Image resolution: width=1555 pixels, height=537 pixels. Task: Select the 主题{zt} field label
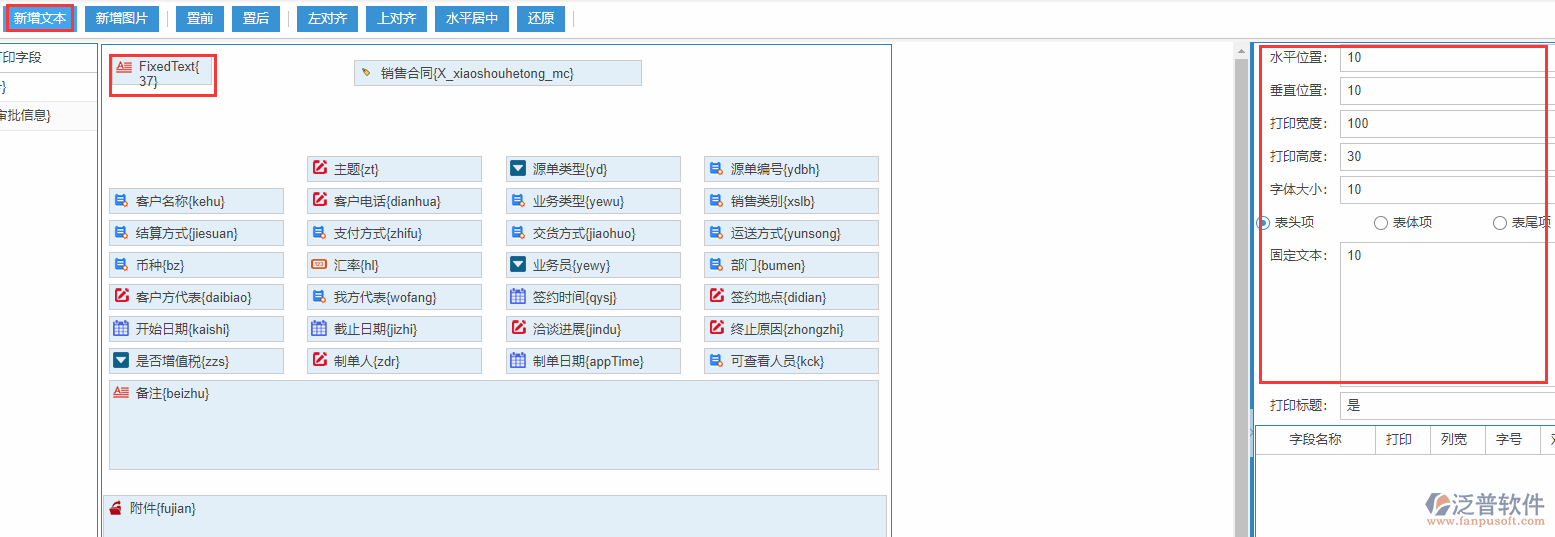[x=356, y=170]
